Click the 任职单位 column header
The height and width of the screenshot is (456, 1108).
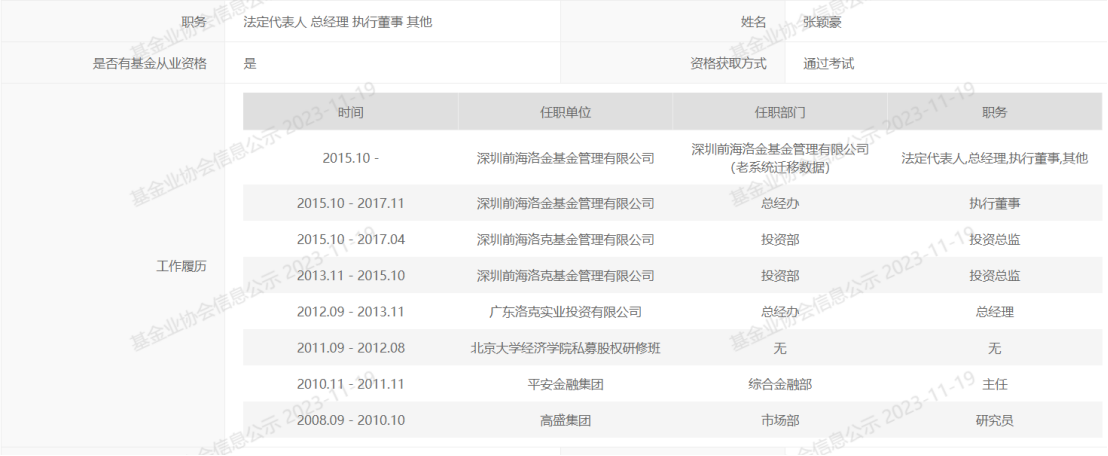click(x=565, y=112)
